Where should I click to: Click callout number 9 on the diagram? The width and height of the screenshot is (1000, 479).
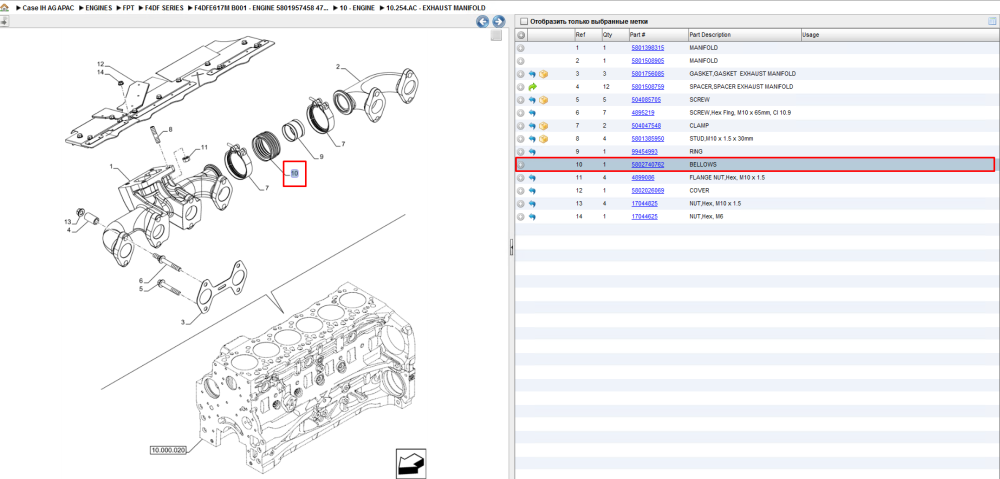click(x=321, y=156)
